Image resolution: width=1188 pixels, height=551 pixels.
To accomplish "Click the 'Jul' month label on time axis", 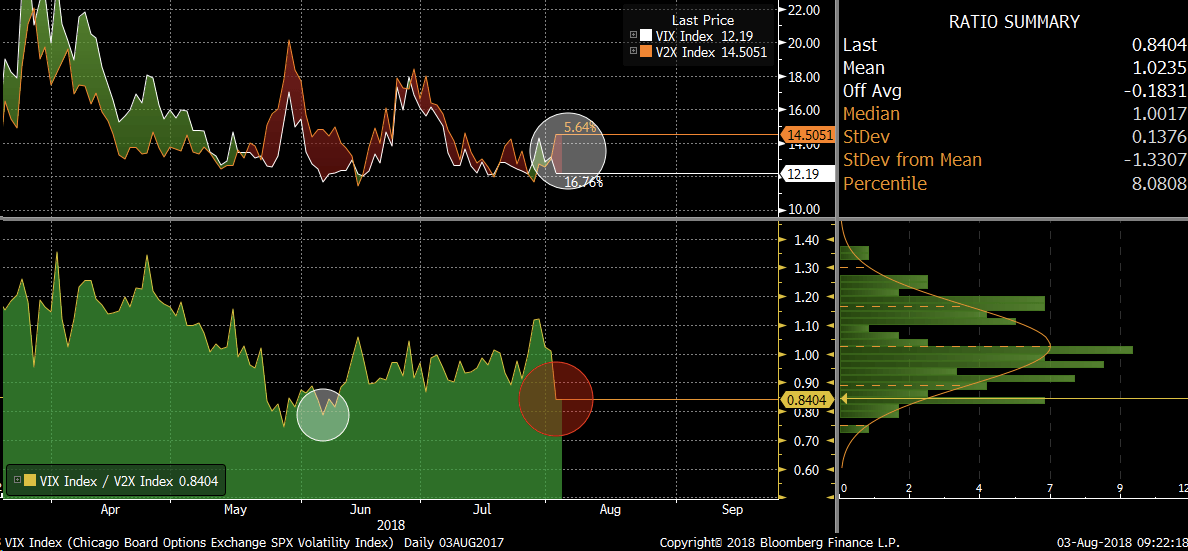I will tap(483, 510).
